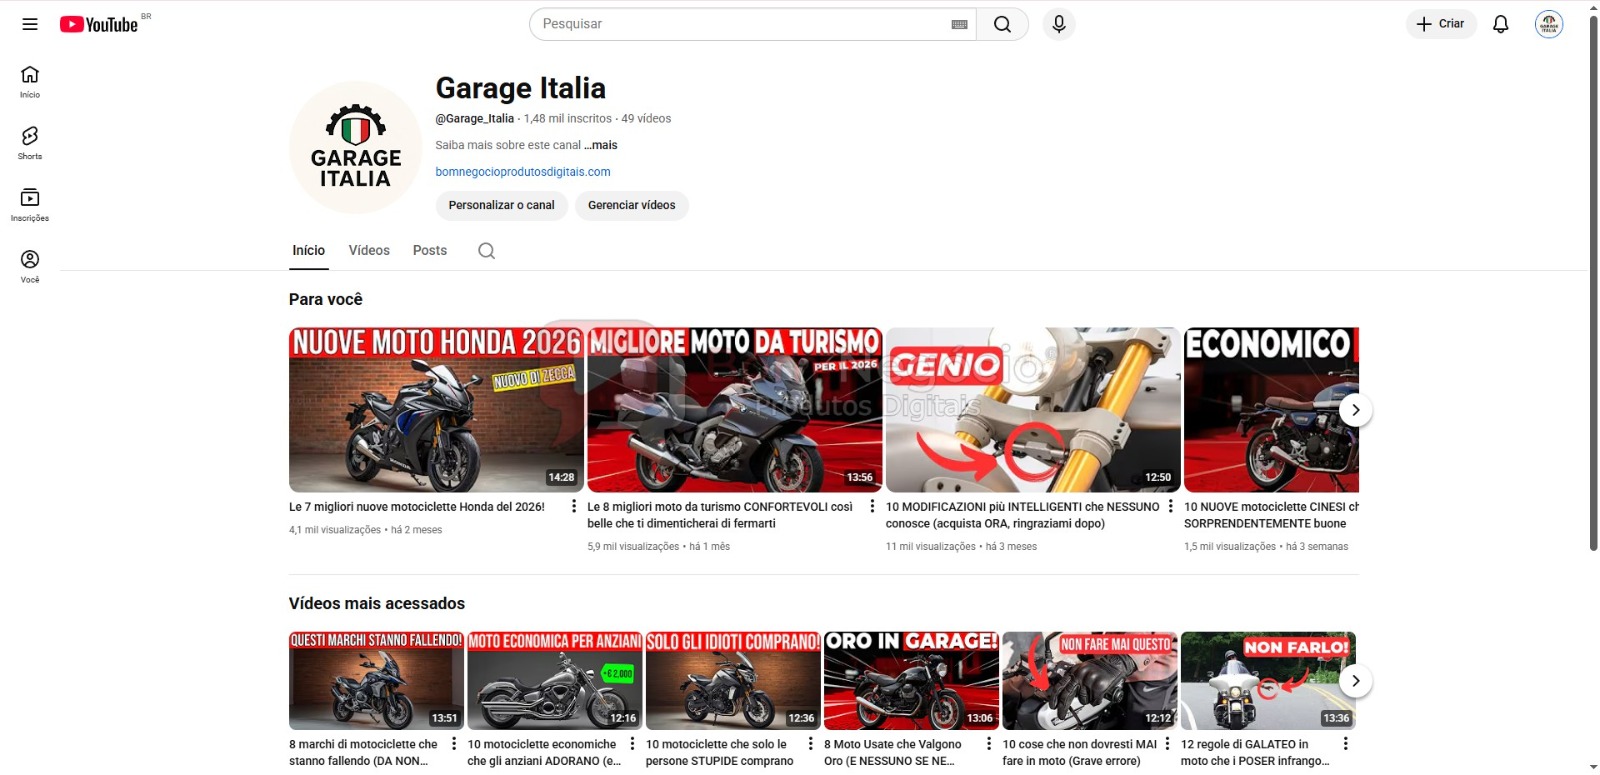Screen dimensions: 1600x775
Task: Open the hamburger guide menu
Action: pos(30,24)
